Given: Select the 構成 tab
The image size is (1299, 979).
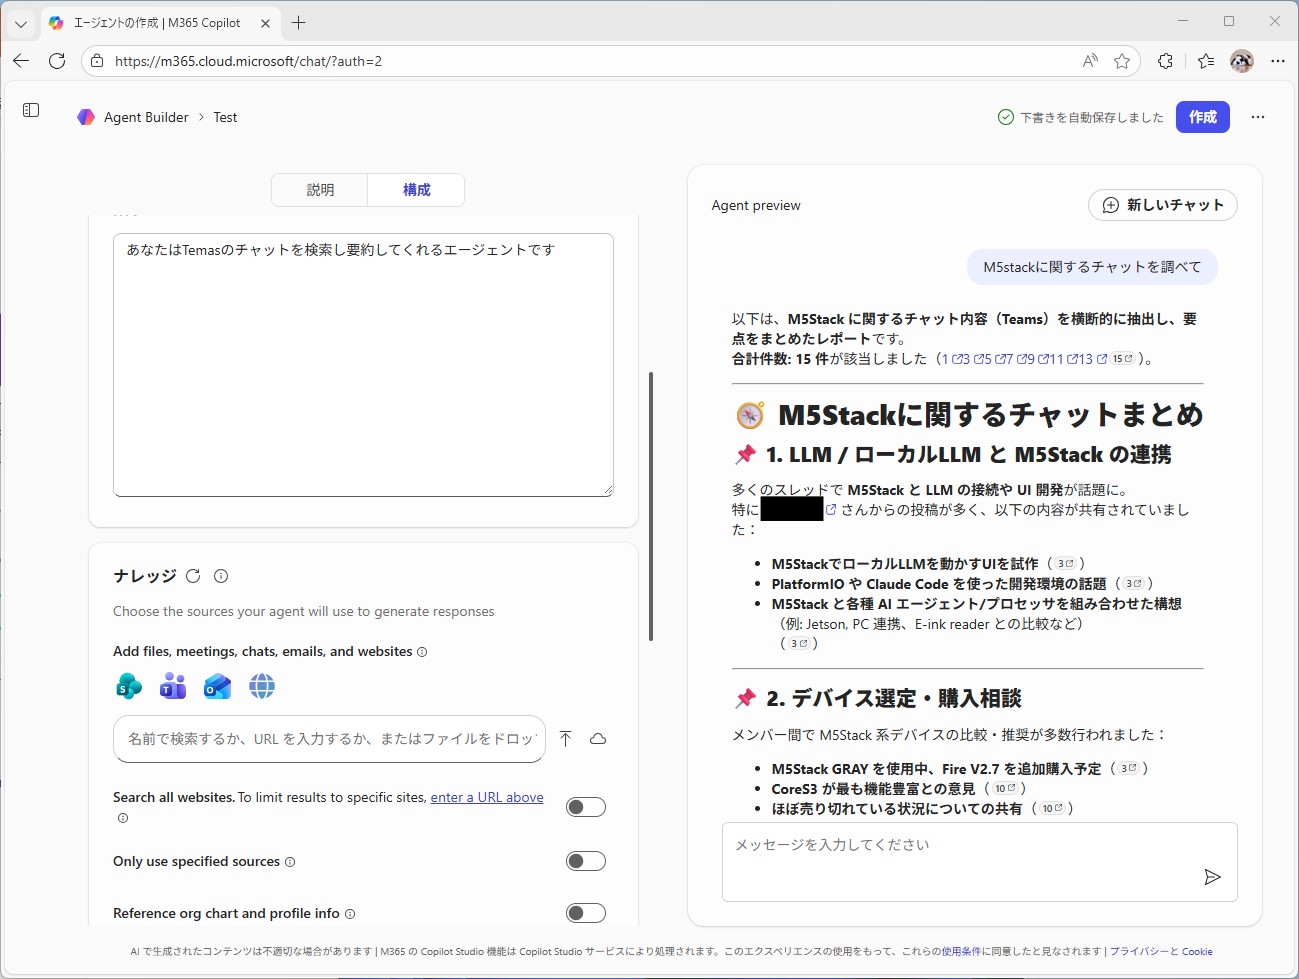Looking at the screenshot, I should tap(416, 189).
